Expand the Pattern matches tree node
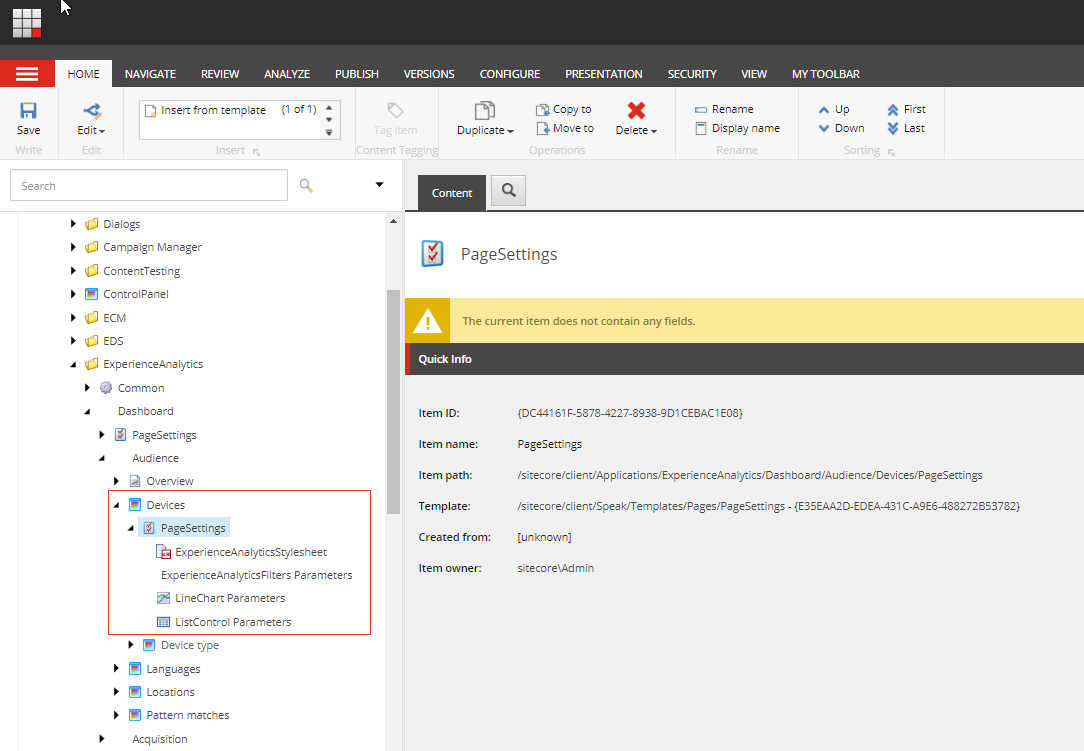The height and width of the screenshot is (751, 1084). (x=116, y=715)
